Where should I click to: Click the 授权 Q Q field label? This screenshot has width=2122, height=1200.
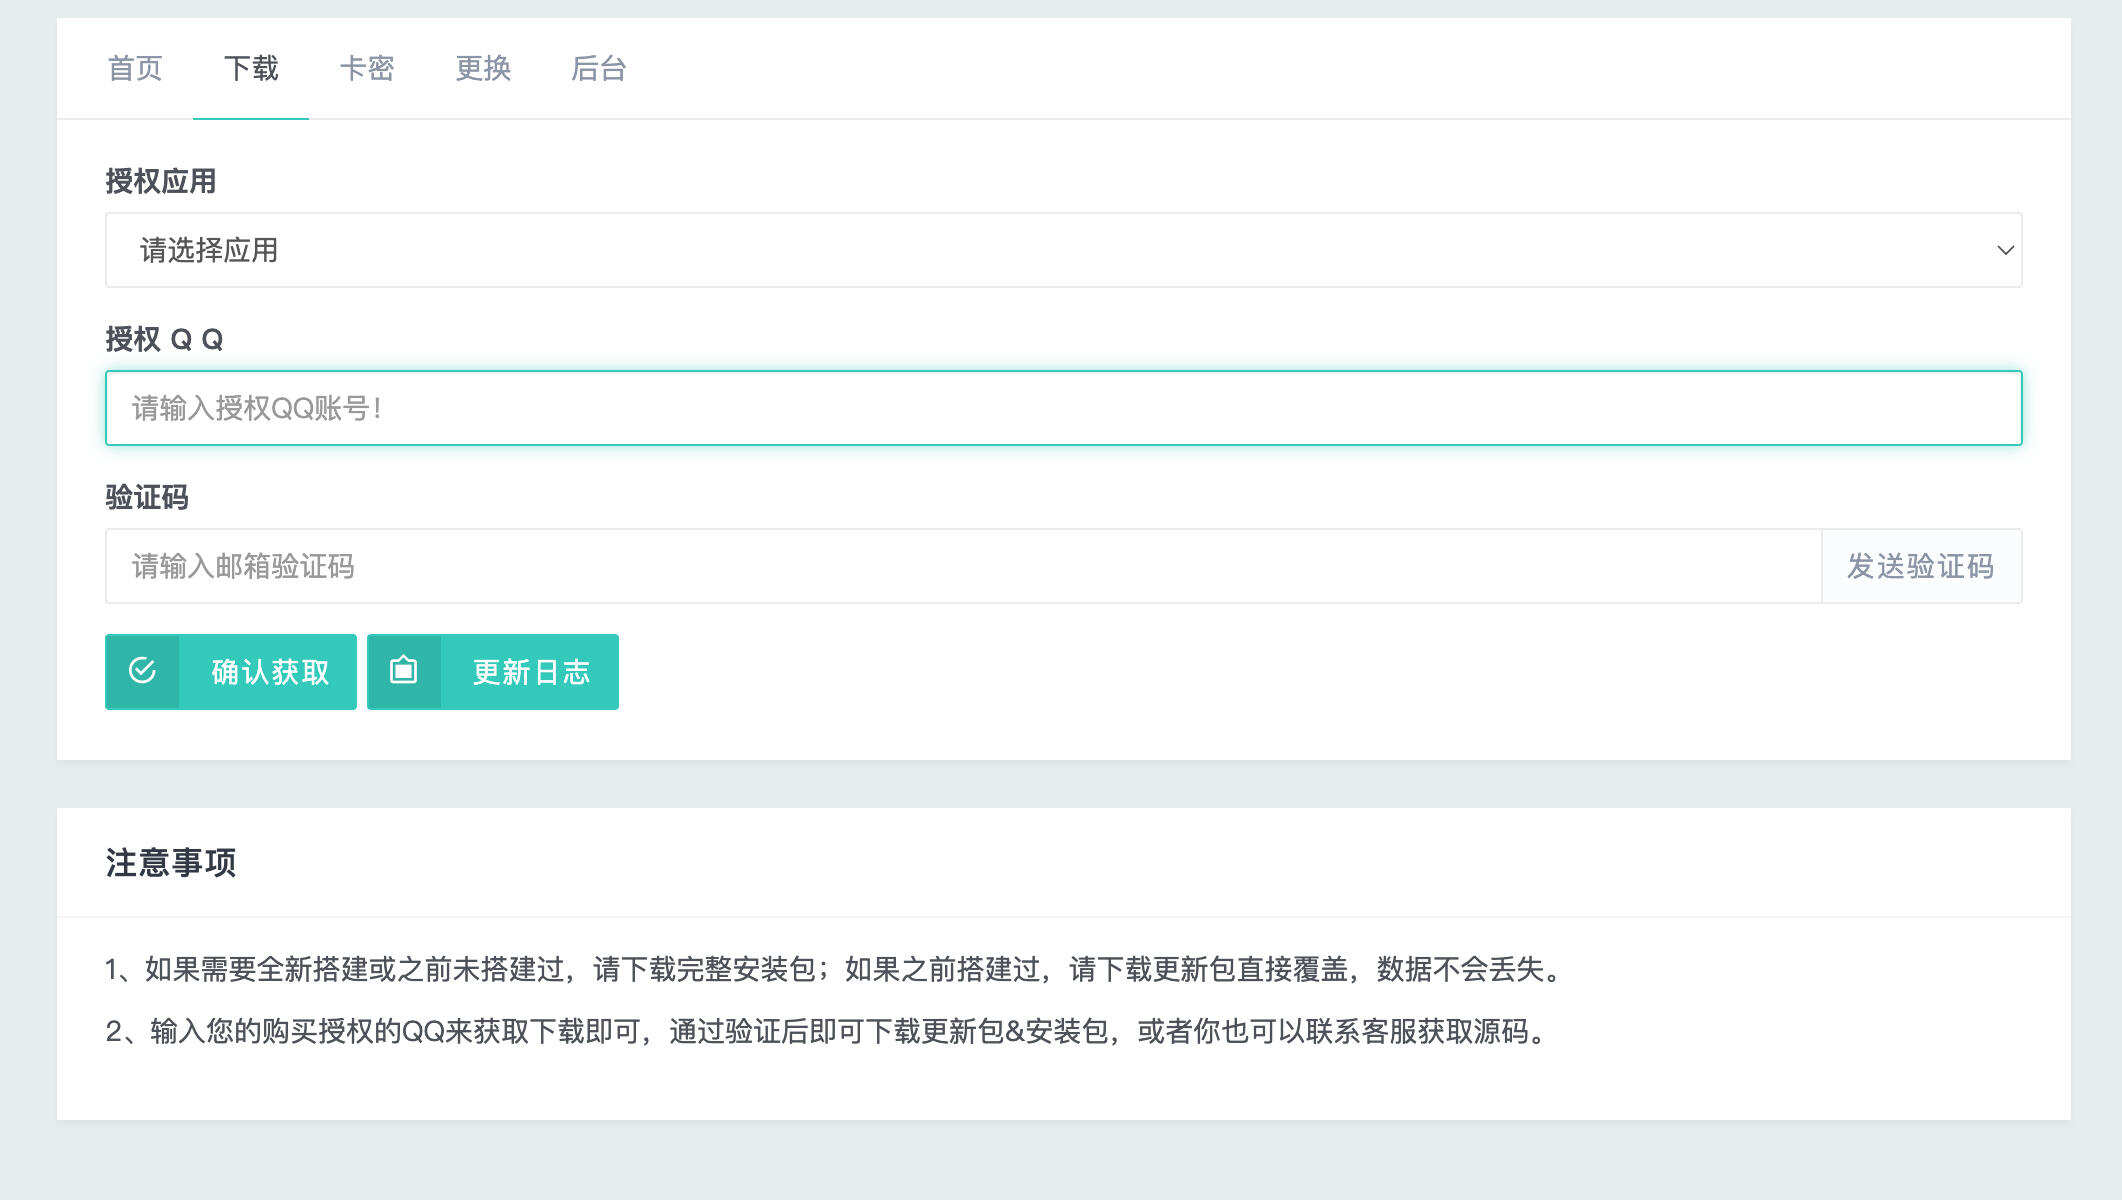click(x=164, y=339)
